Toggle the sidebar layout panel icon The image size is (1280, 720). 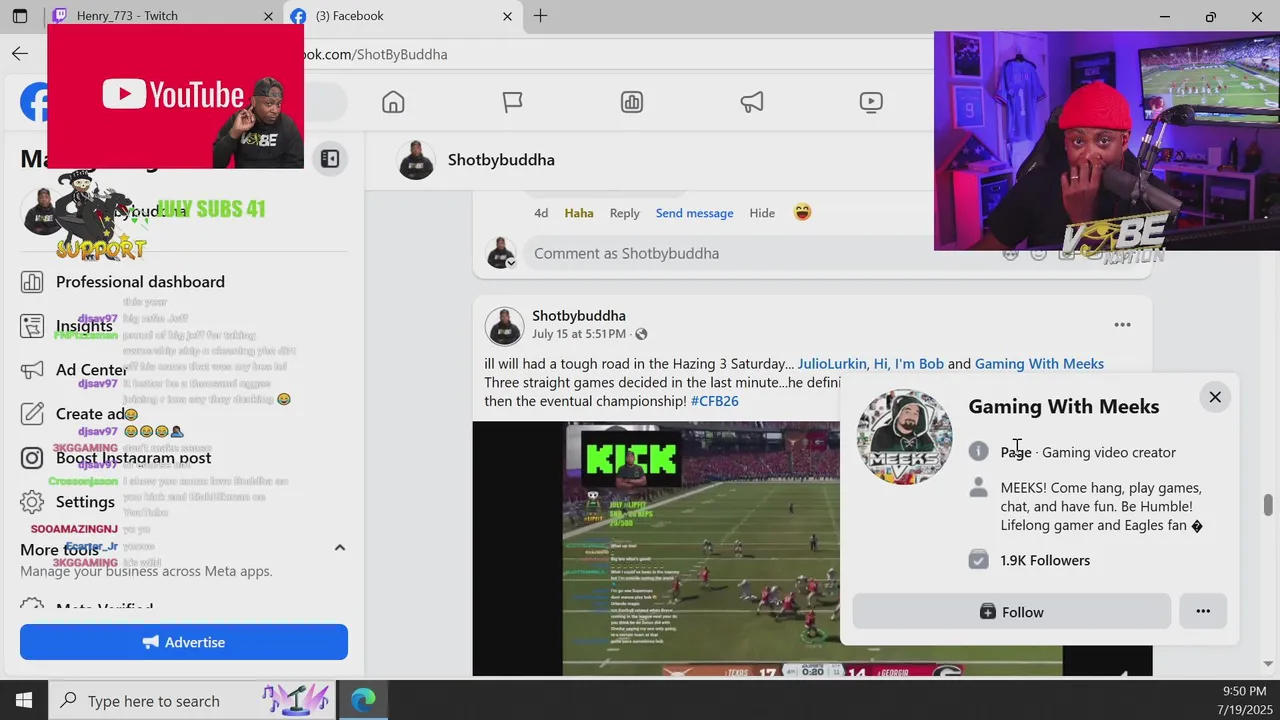(329, 159)
